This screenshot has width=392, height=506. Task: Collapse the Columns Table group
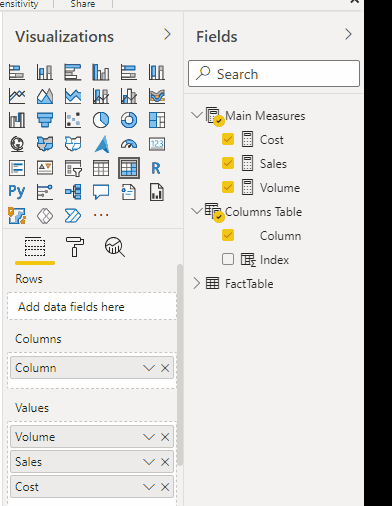(x=197, y=211)
